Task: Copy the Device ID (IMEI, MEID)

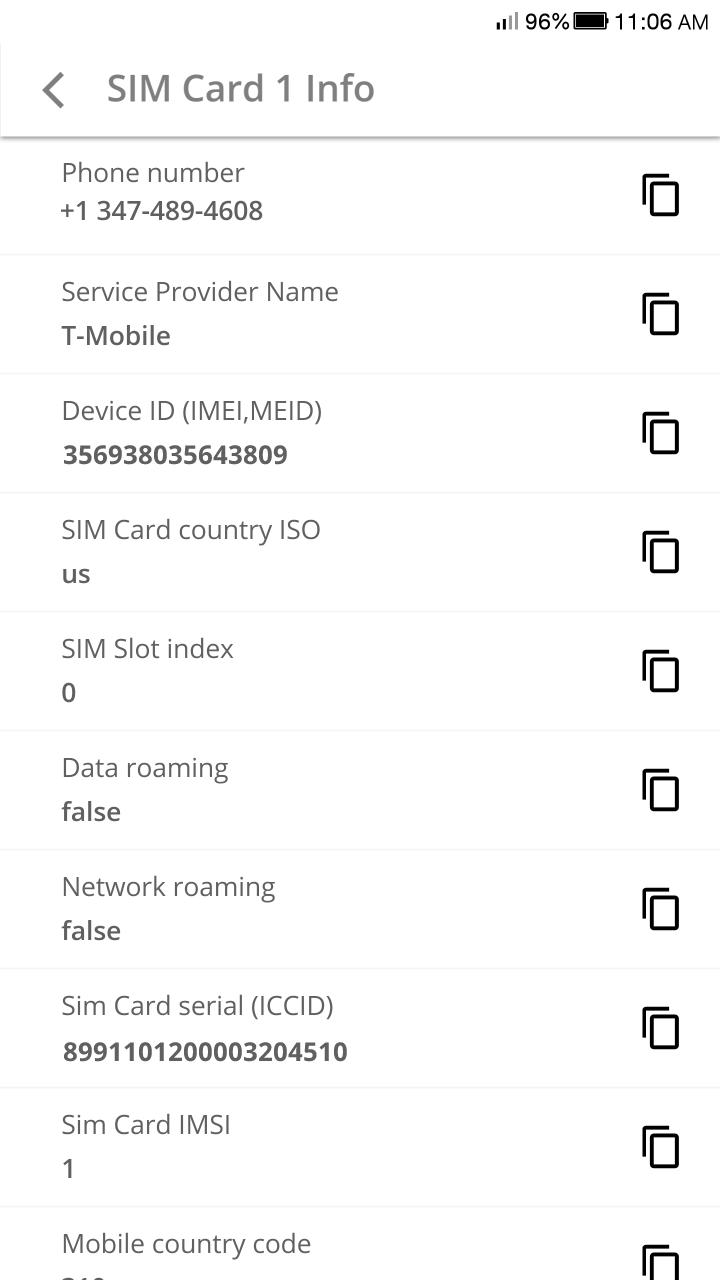Action: point(660,433)
